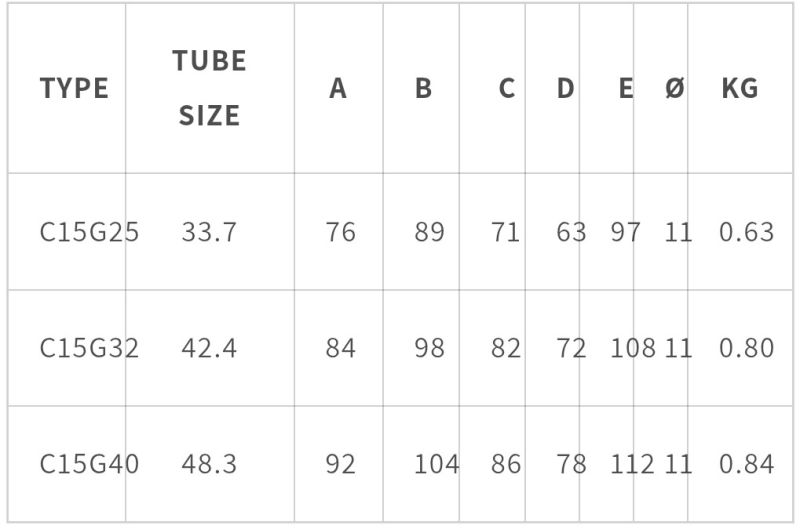Click the Ø diameter column header

point(674,89)
